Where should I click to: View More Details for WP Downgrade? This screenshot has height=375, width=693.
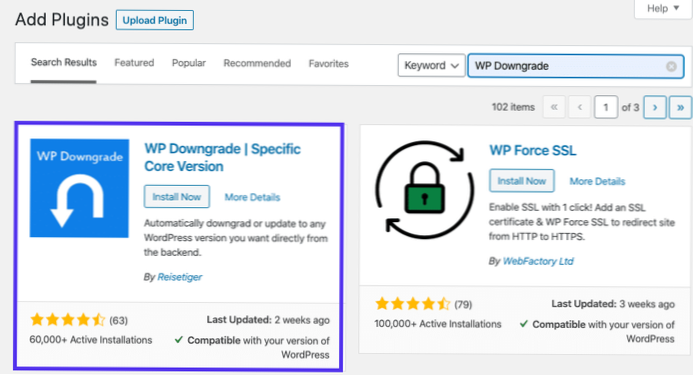pyautogui.click(x=252, y=197)
